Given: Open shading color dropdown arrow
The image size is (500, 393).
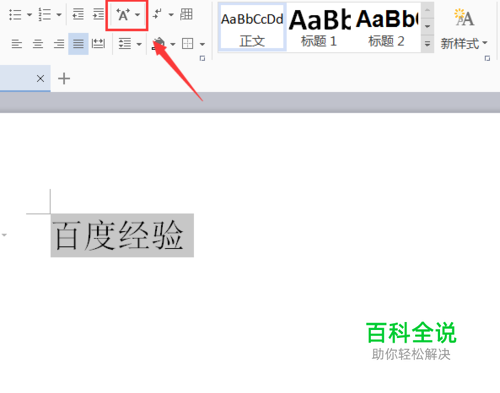Looking at the screenshot, I should tap(173, 44).
